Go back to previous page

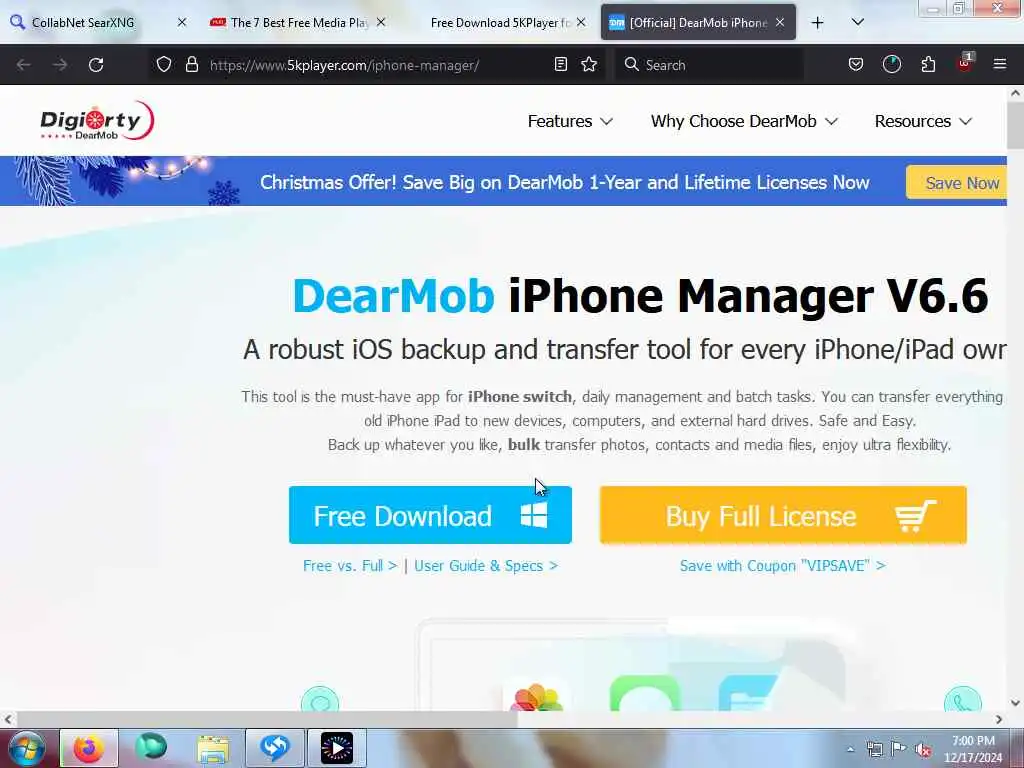[x=24, y=65]
